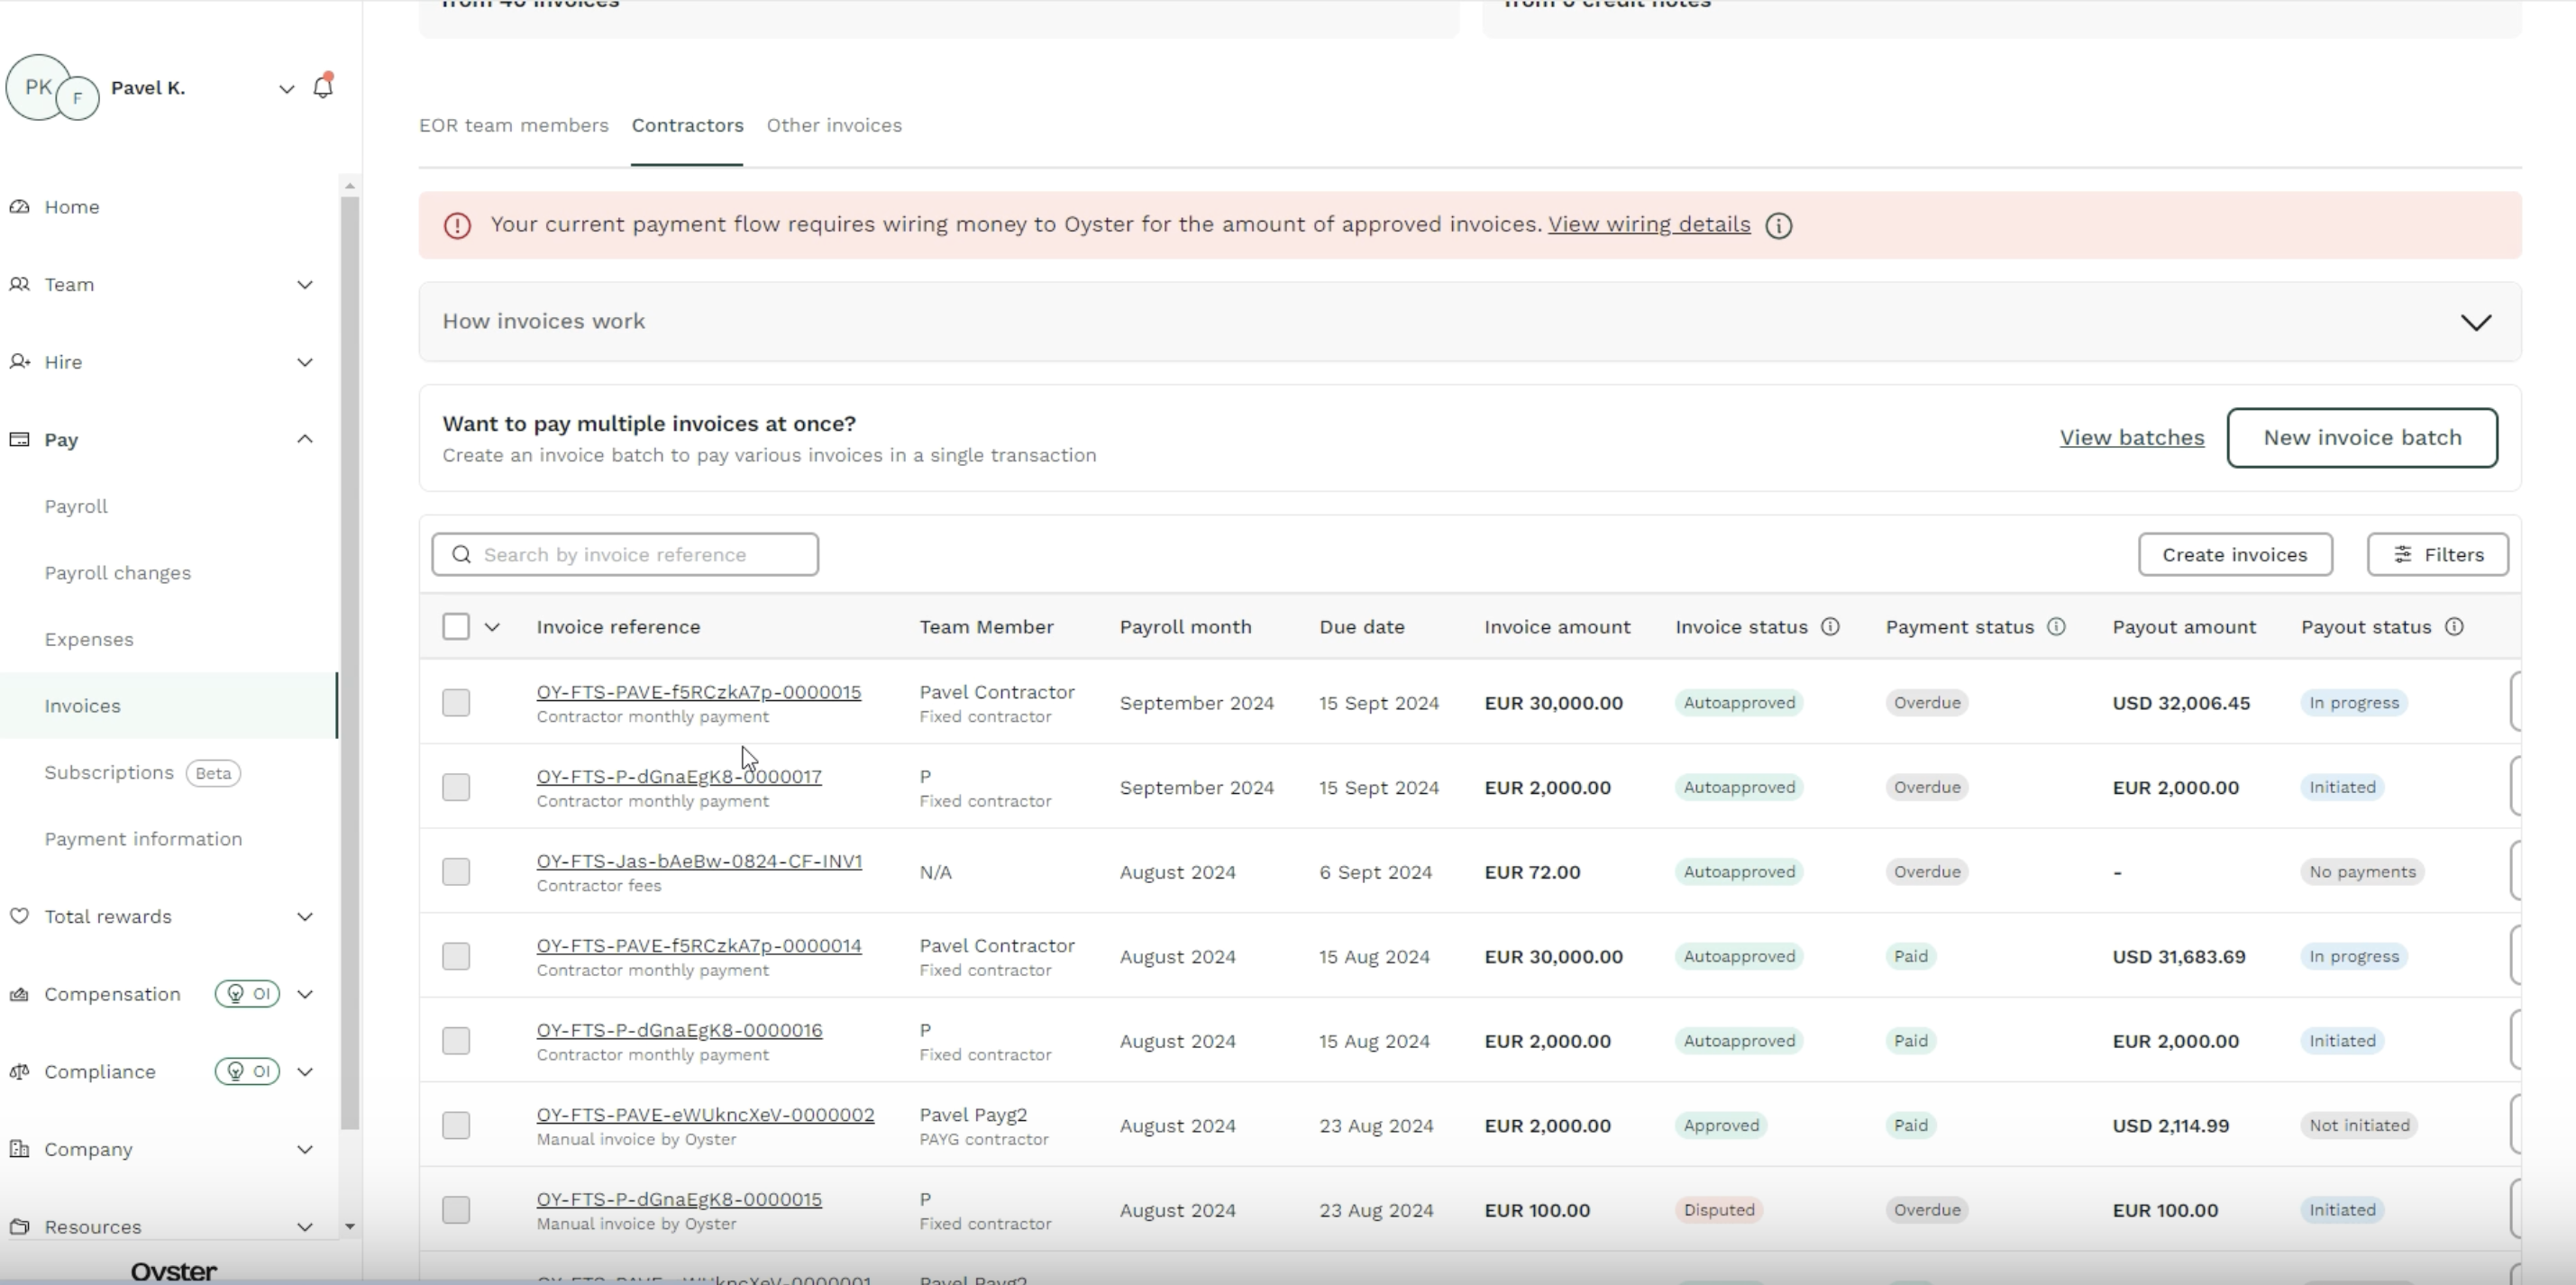Click the Invoice status info icon
The height and width of the screenshot is (1285, 2576).
(x=1831, y=626)
